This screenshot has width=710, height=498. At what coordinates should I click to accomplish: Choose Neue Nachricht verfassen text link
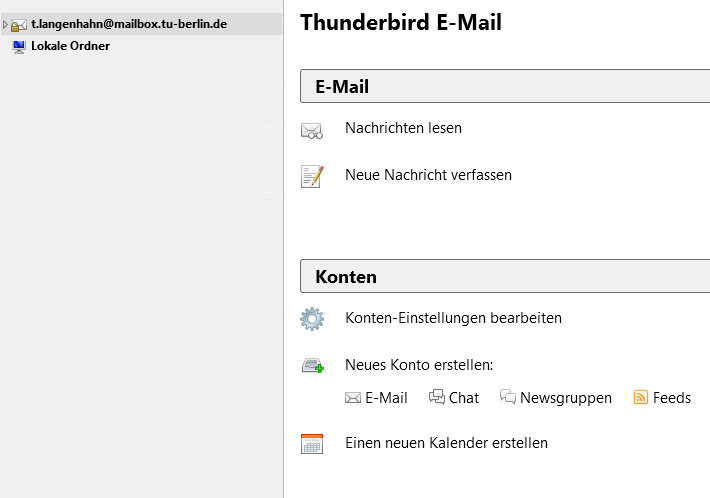428,175
